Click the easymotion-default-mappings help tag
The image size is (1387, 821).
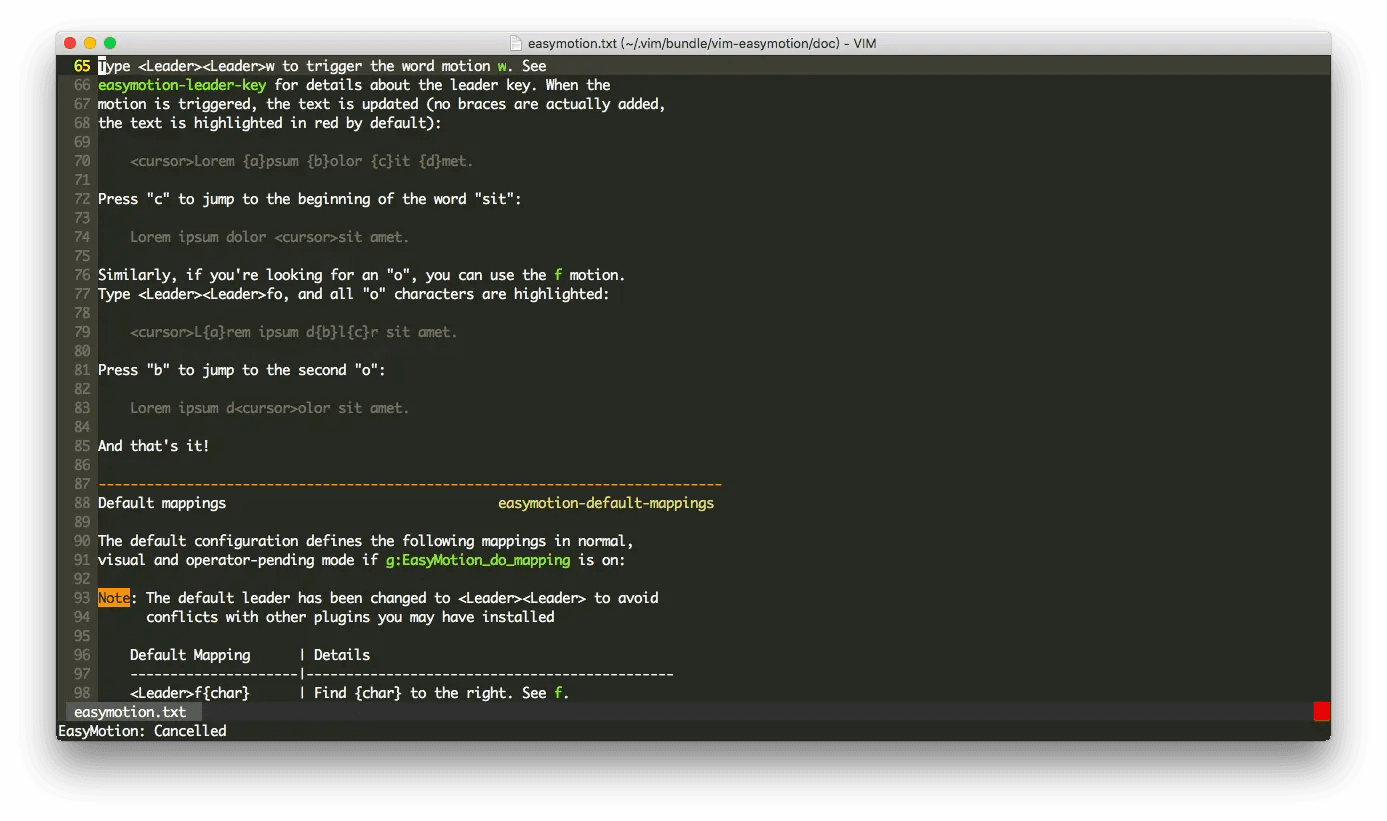(x=606, y=503)
